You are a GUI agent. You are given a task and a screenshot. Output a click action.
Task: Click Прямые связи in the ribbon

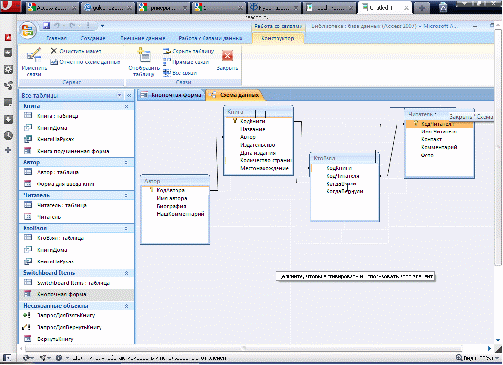pyautogui.click(x=186, y=62)
